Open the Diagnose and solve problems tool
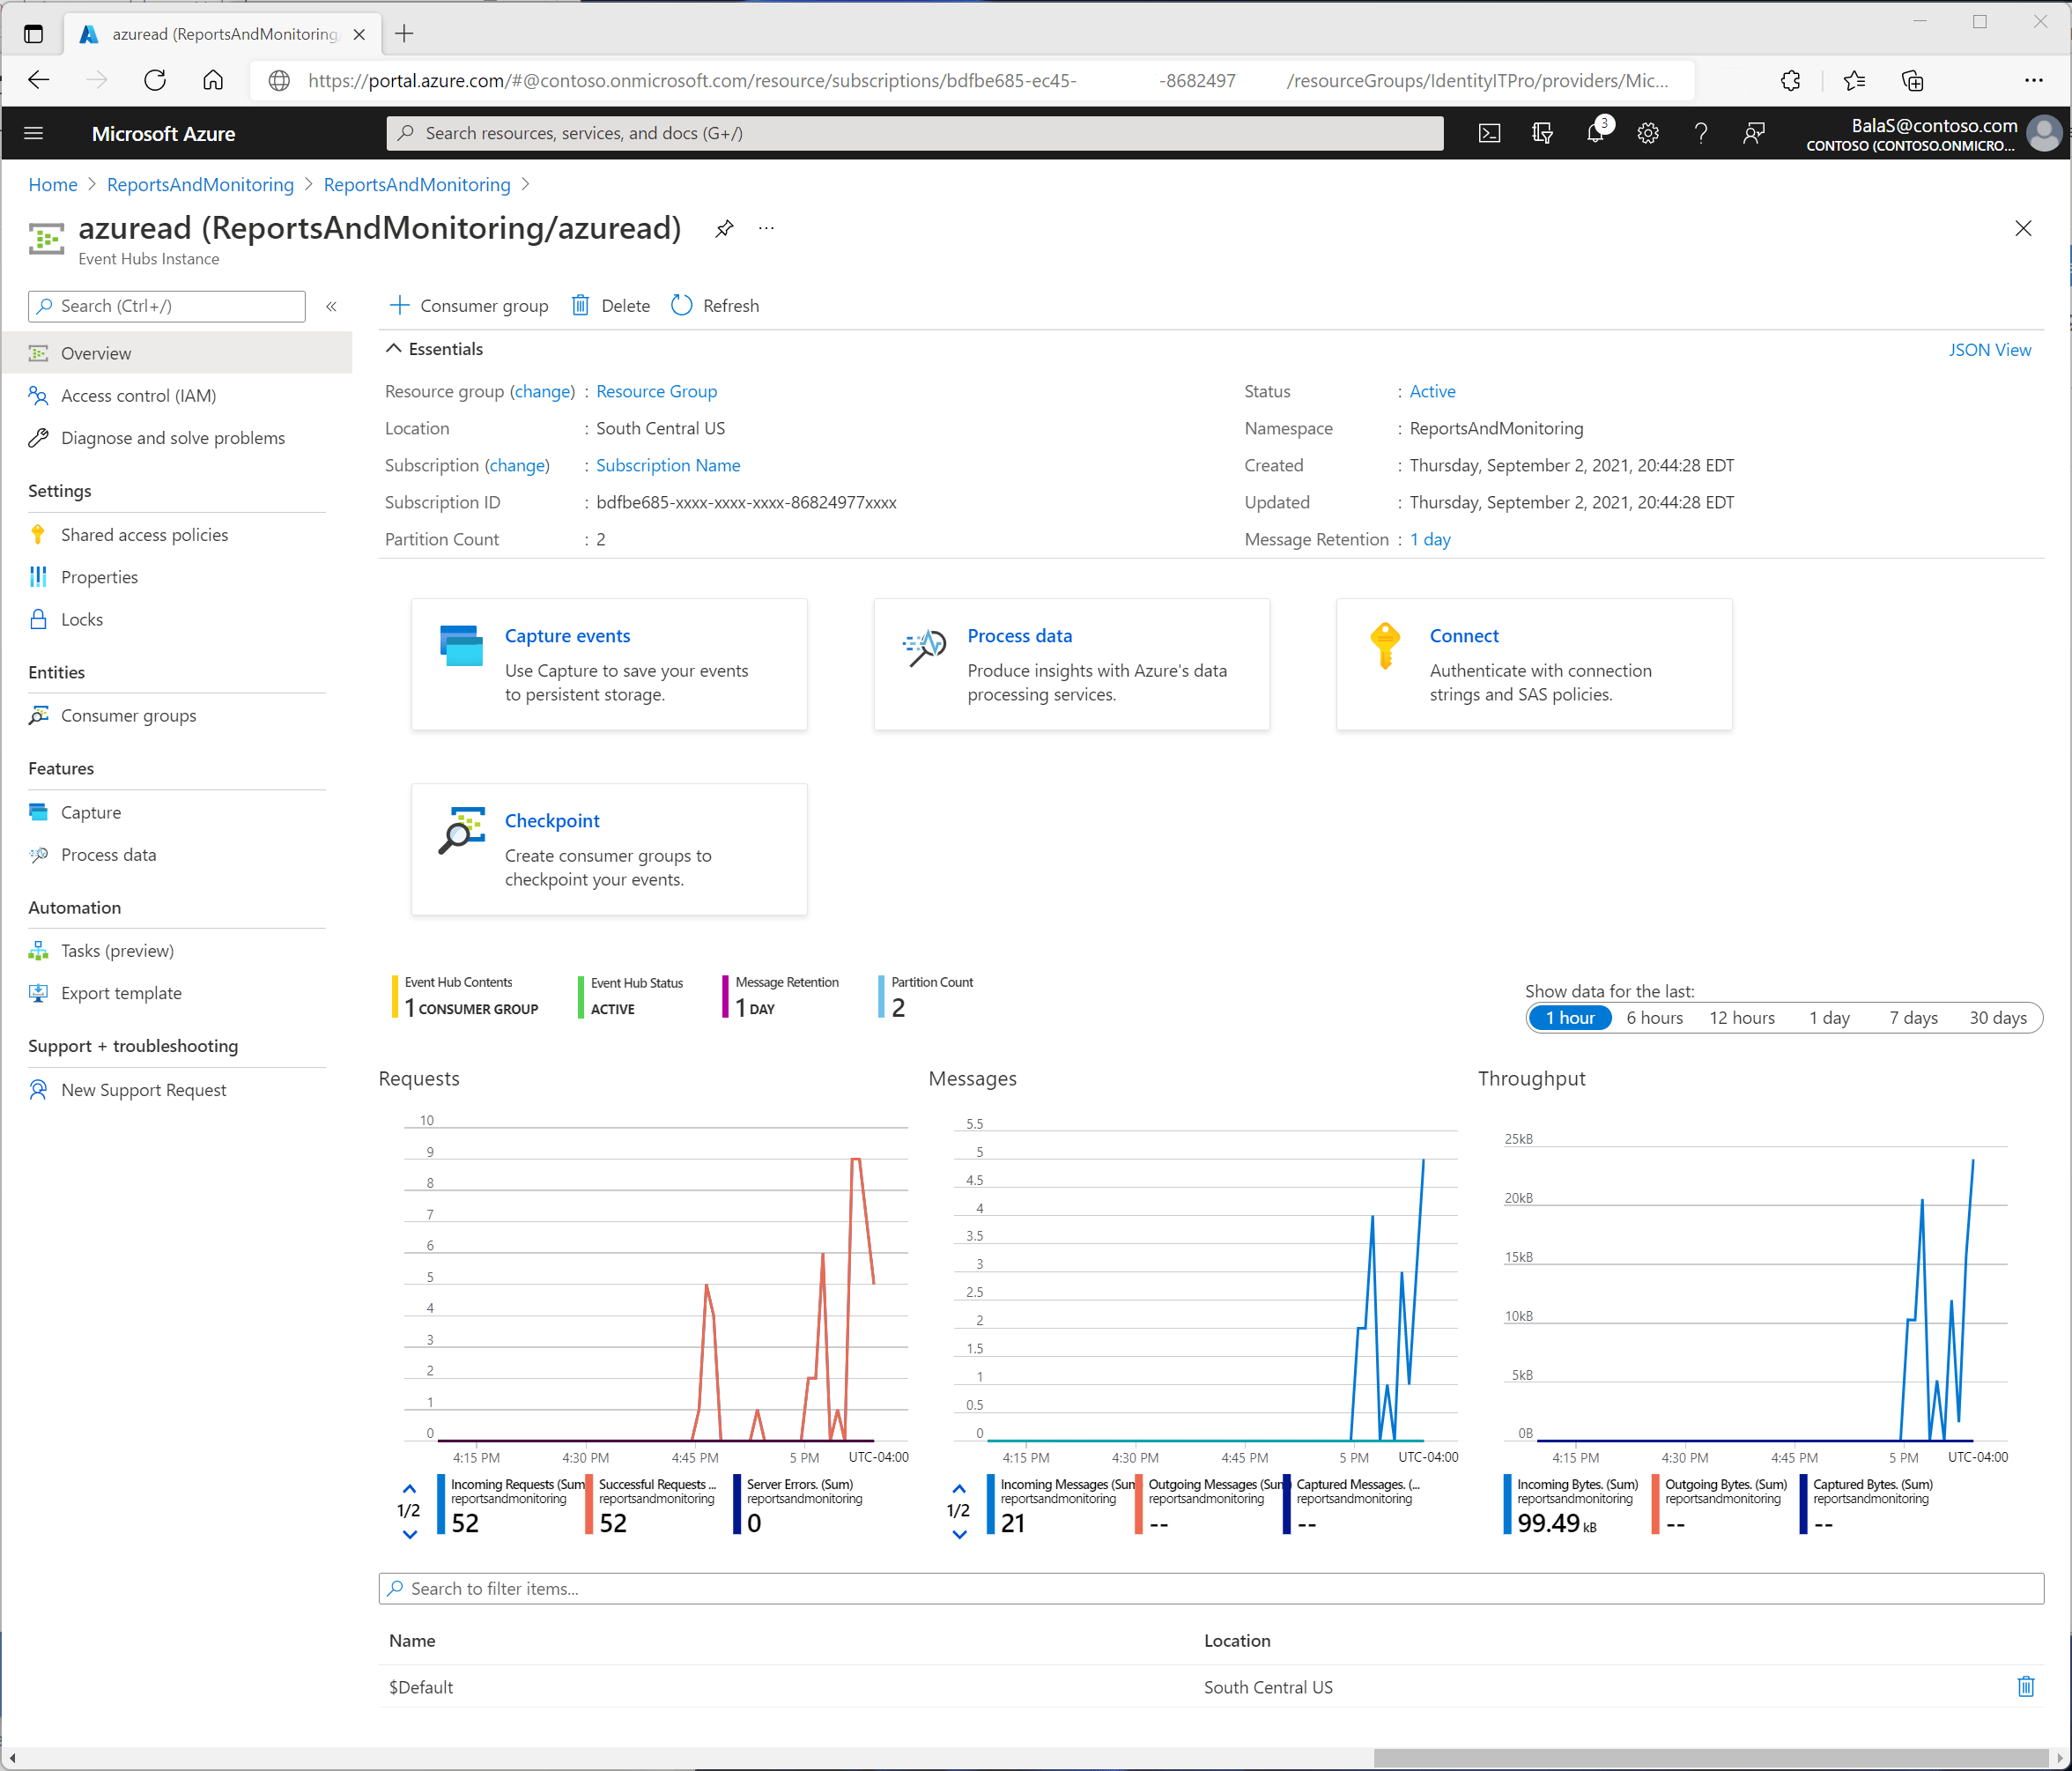The height and width of the screenshot is (1771, 2072). [173, 437]
